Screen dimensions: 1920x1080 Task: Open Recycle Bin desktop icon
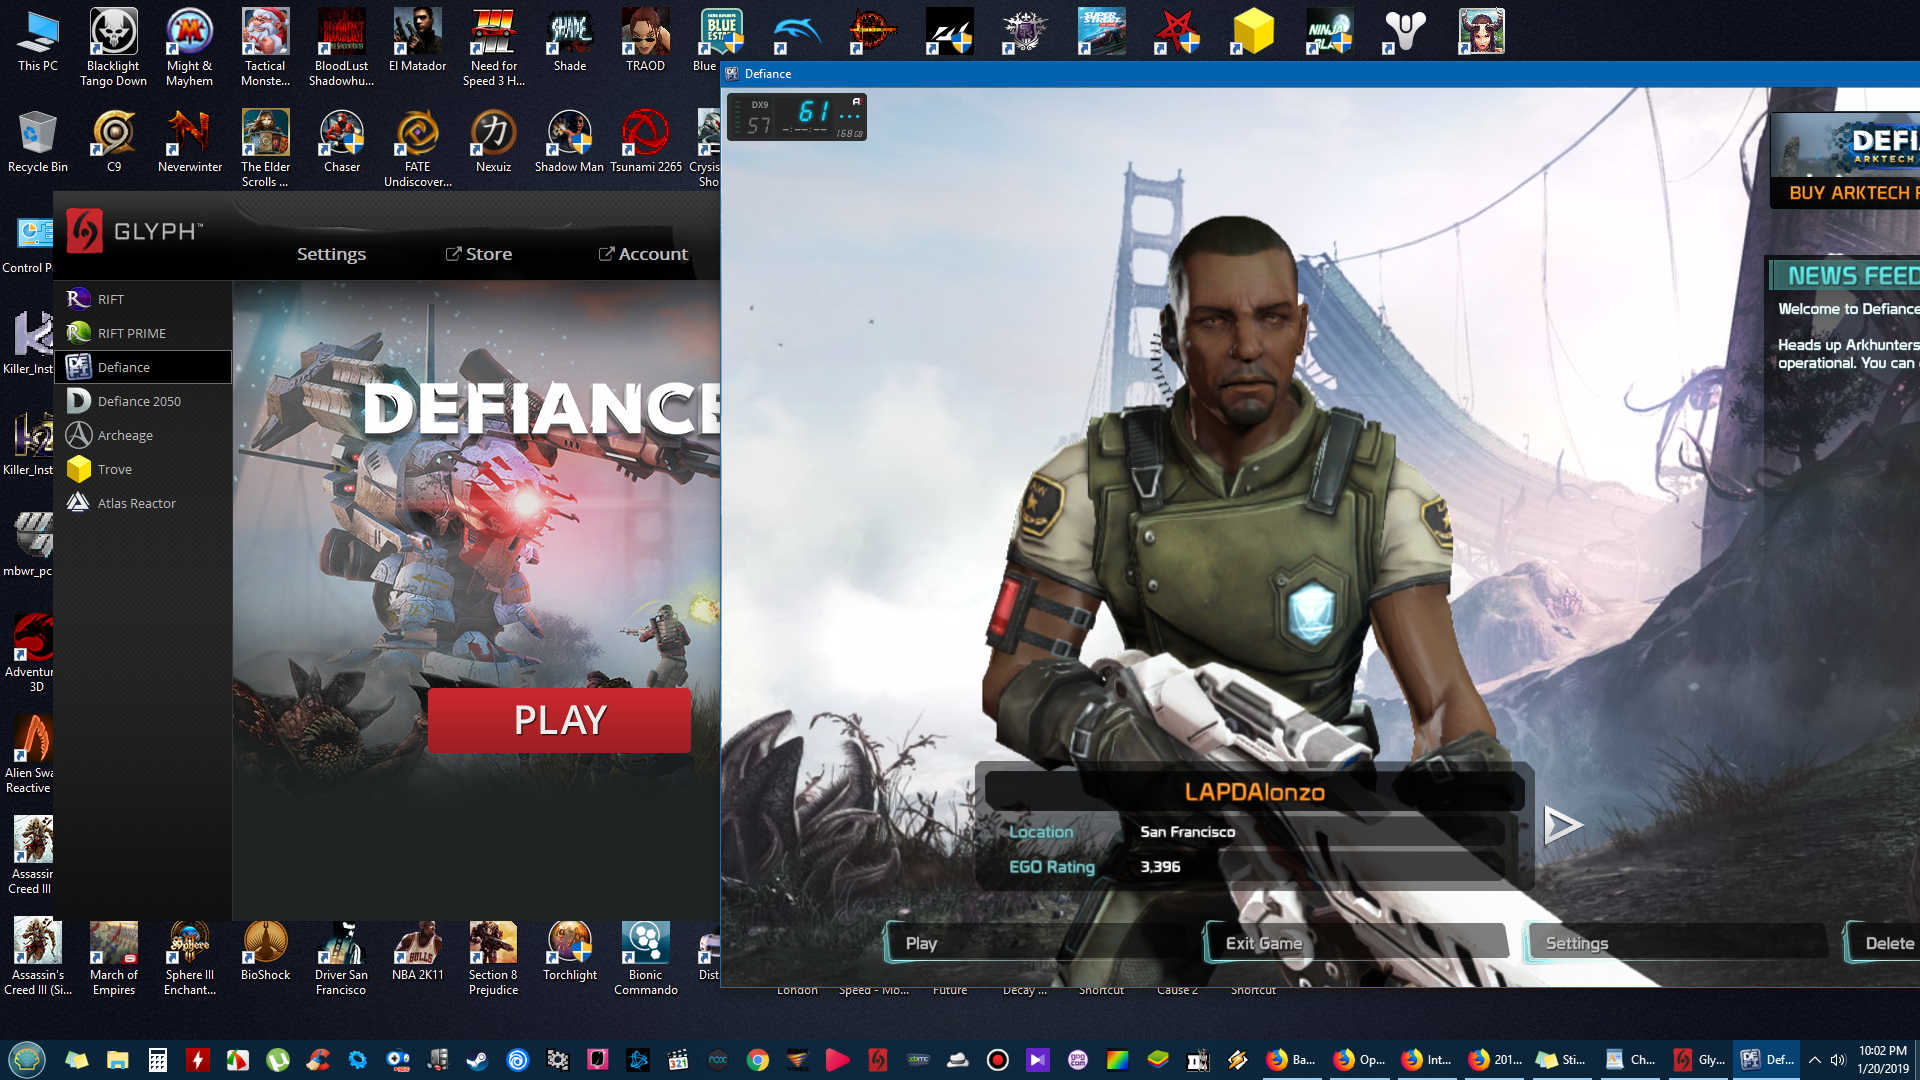pyautogui.click(x=38, y=142)
